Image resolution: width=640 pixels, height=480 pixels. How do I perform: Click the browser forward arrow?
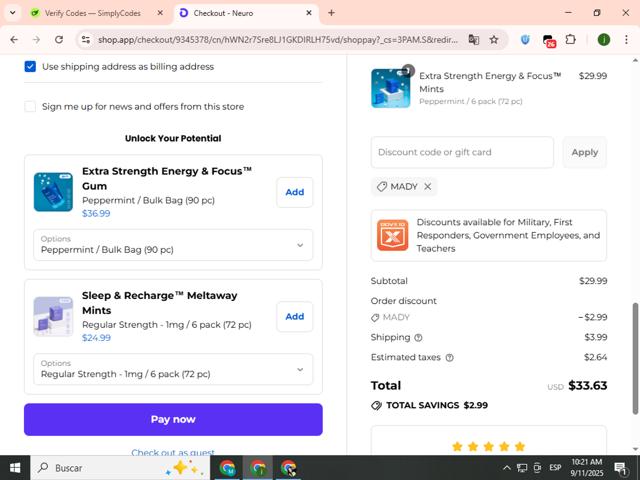coord(36,40)
